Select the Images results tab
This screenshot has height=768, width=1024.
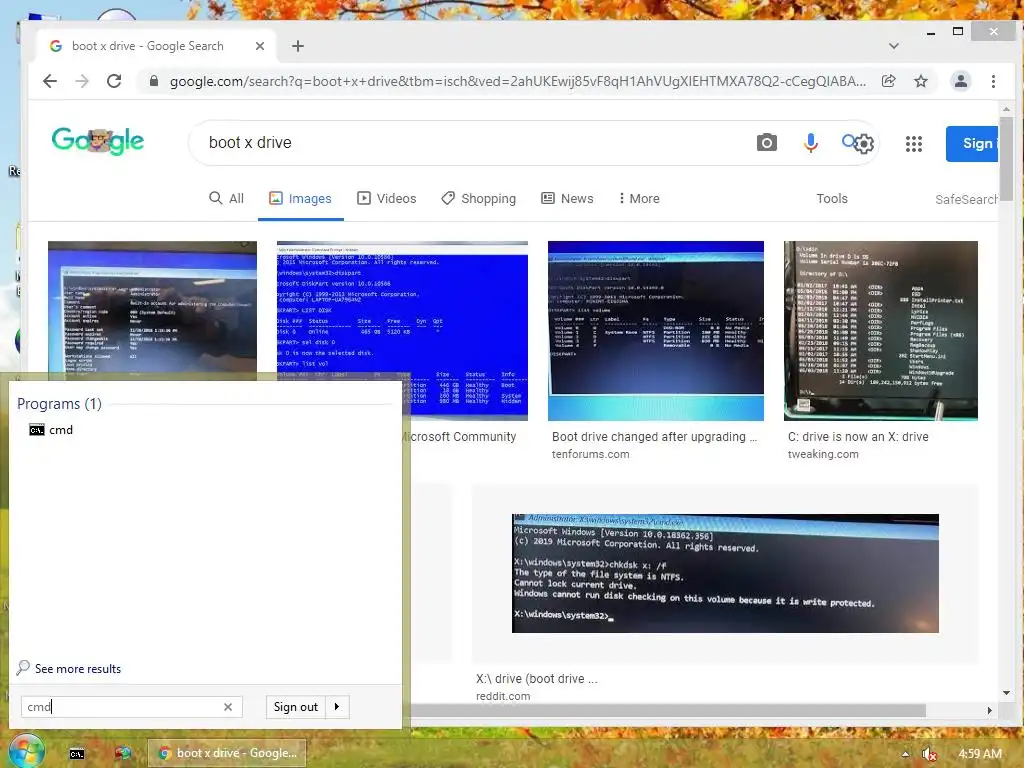pos(300,199)
